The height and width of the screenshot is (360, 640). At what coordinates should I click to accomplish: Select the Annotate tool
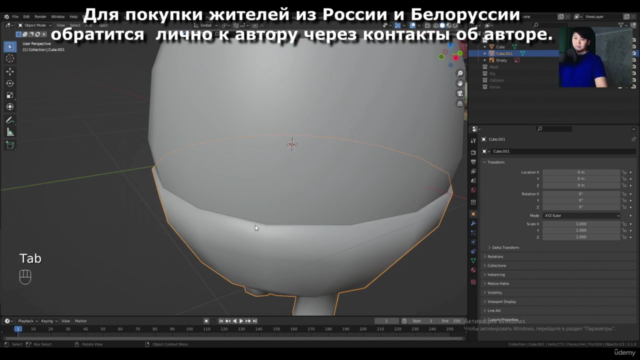(10, 120)
